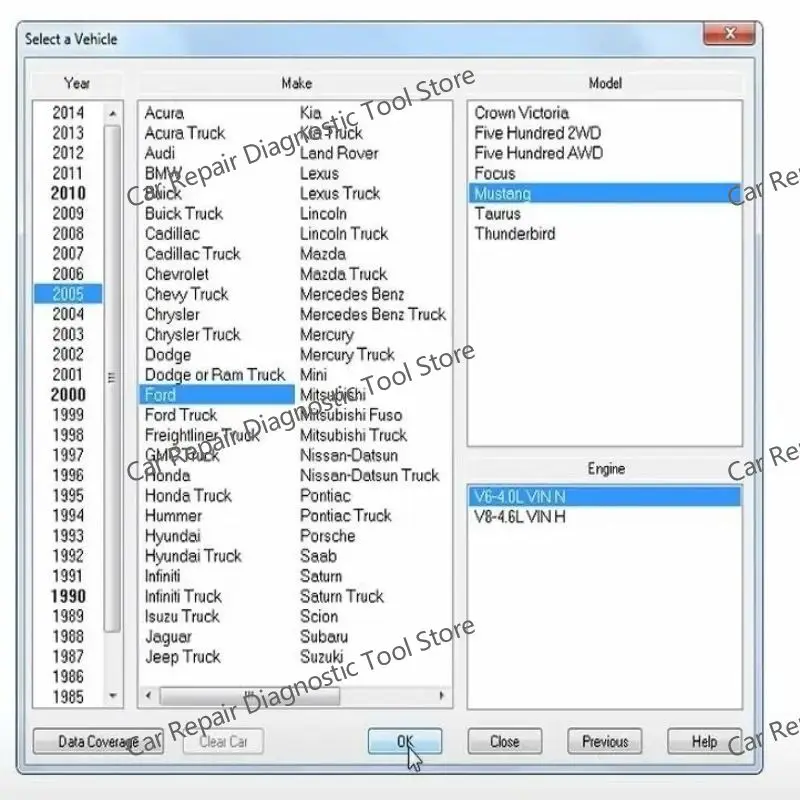Viewport: 800px width, 800px height.
Task: Click the Year list scroll up arrow
Action: [113, 113]
